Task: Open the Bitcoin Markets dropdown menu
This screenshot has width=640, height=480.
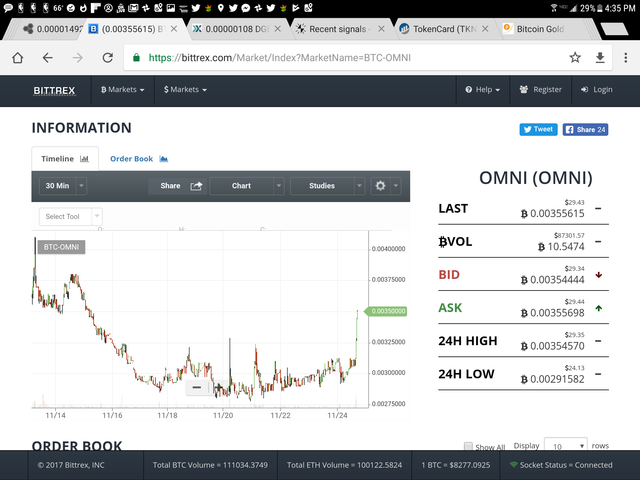Action: coord(122,89)
